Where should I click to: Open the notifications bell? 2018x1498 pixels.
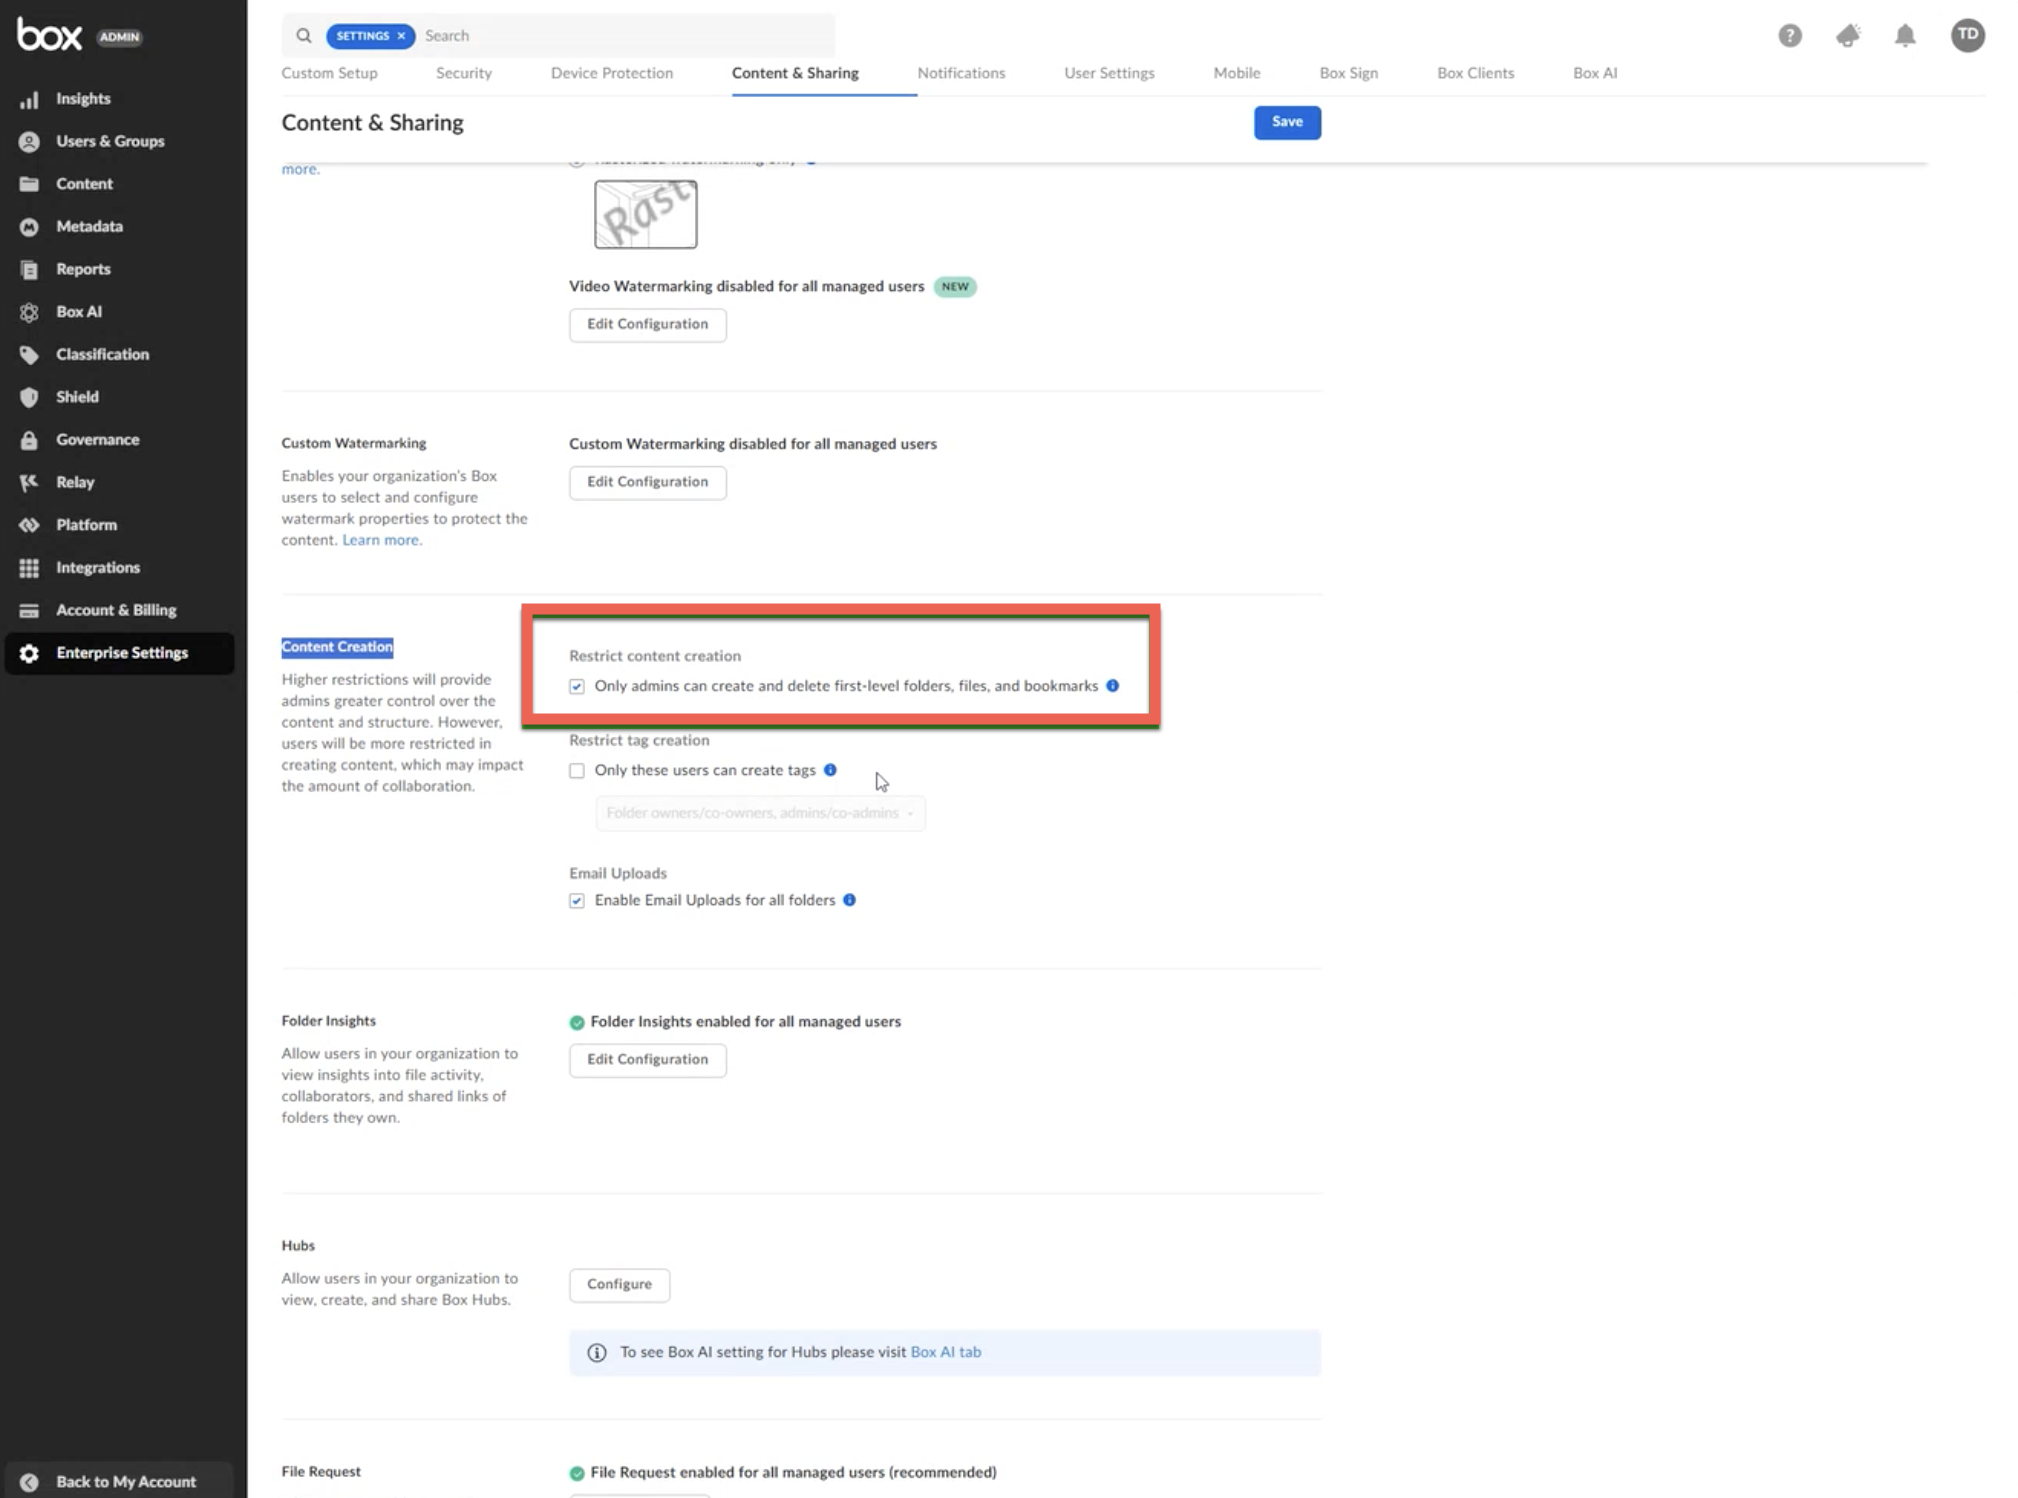tap(1904, 36)
